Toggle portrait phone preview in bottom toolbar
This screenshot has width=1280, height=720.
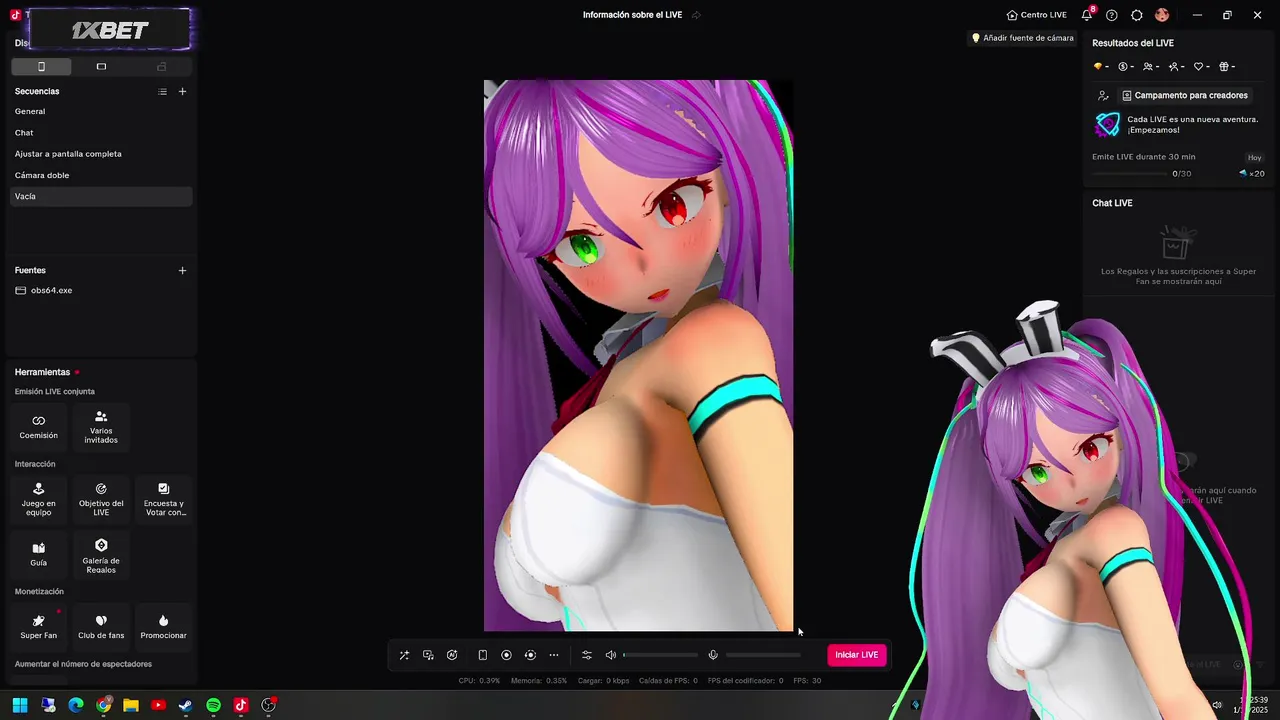pos(482,655)
